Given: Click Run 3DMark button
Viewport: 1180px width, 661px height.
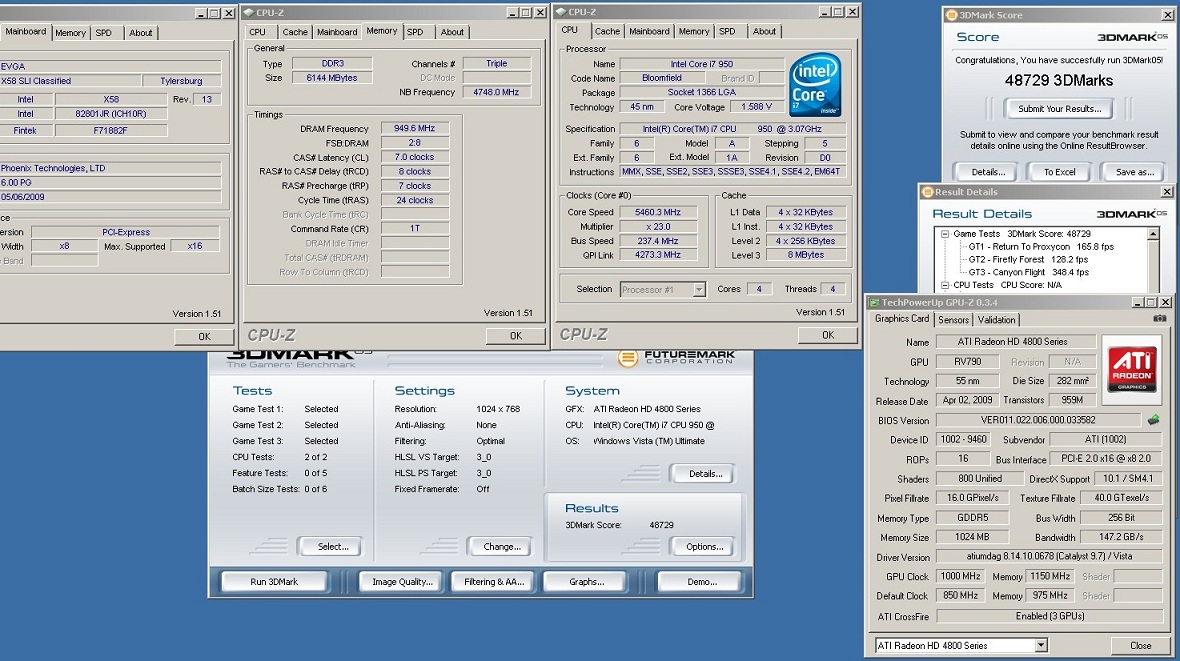Looking at the screenshot, I should pos(274,582).
